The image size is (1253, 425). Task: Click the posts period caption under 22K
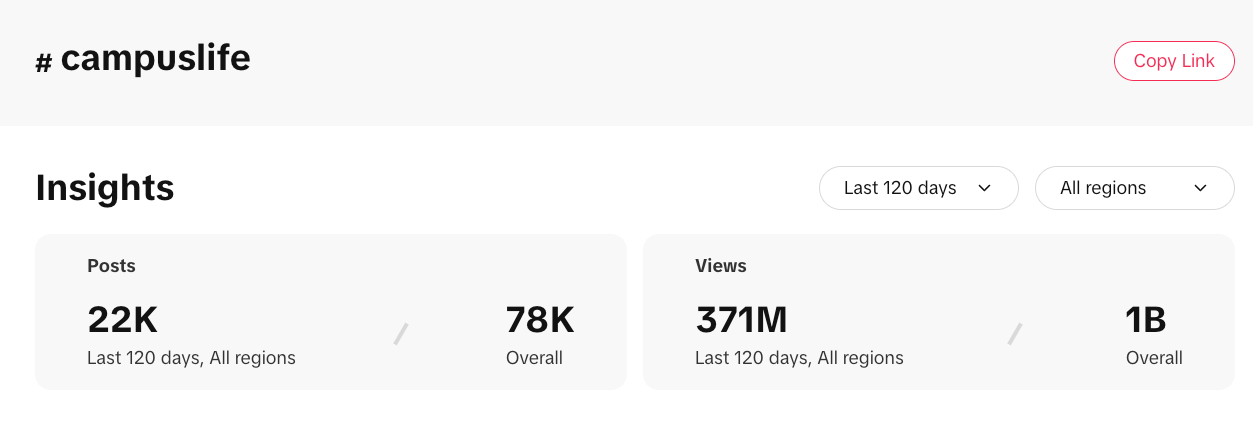(x=191, y=358)
